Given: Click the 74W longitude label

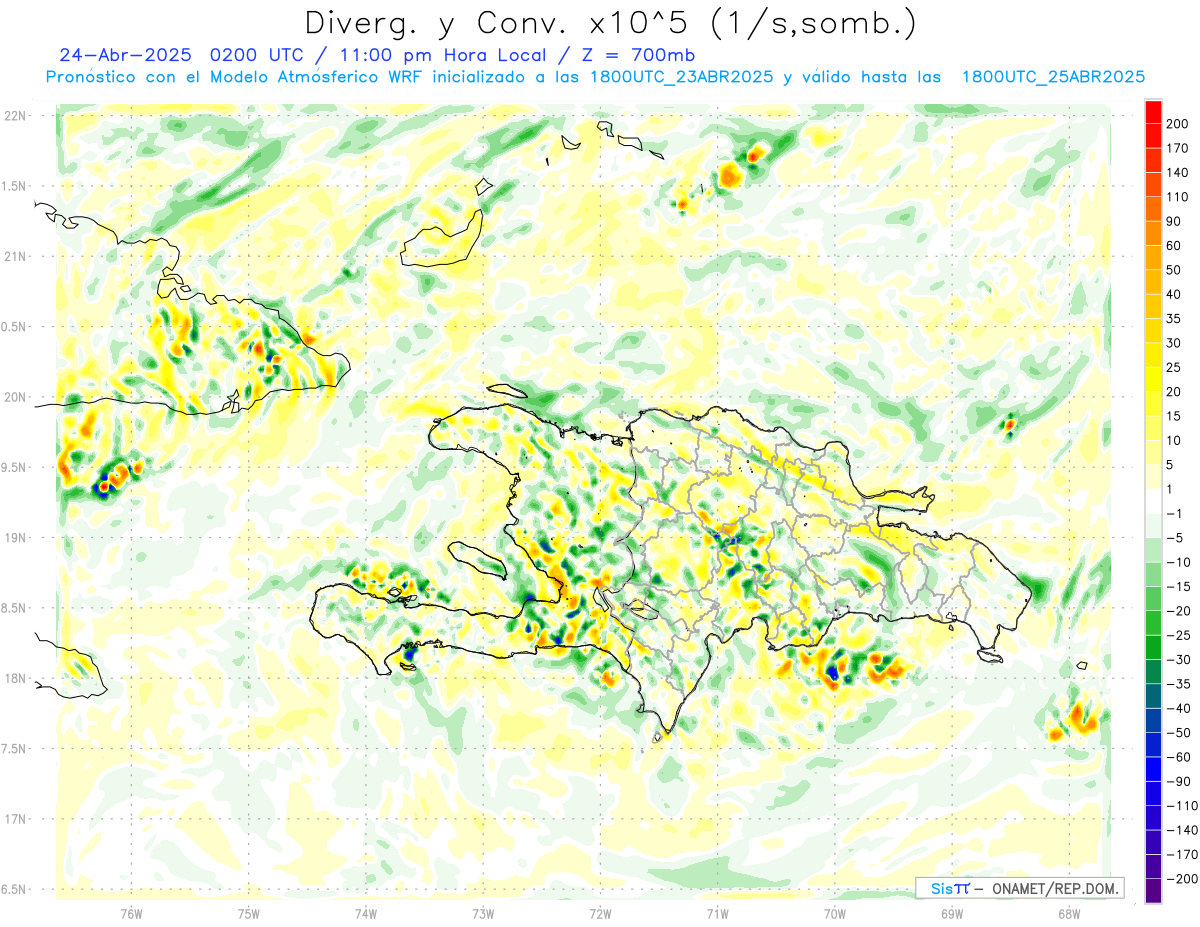Looking at the screenshot, I should (366, 913).
